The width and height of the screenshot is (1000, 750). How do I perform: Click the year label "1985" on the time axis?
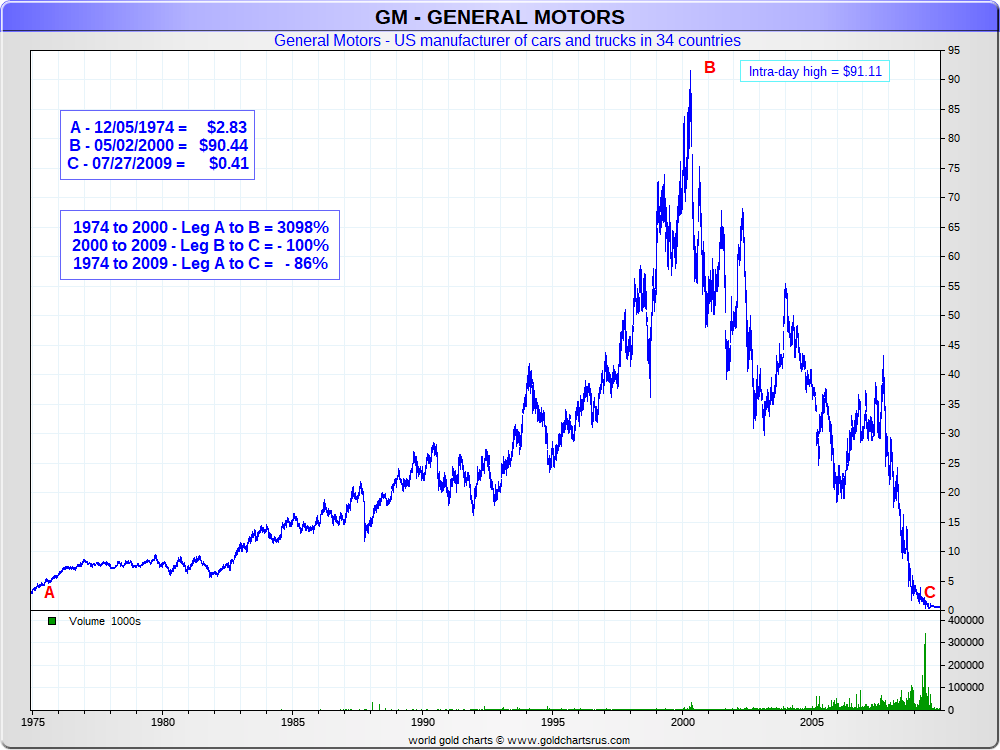click(x=293, y=723)
